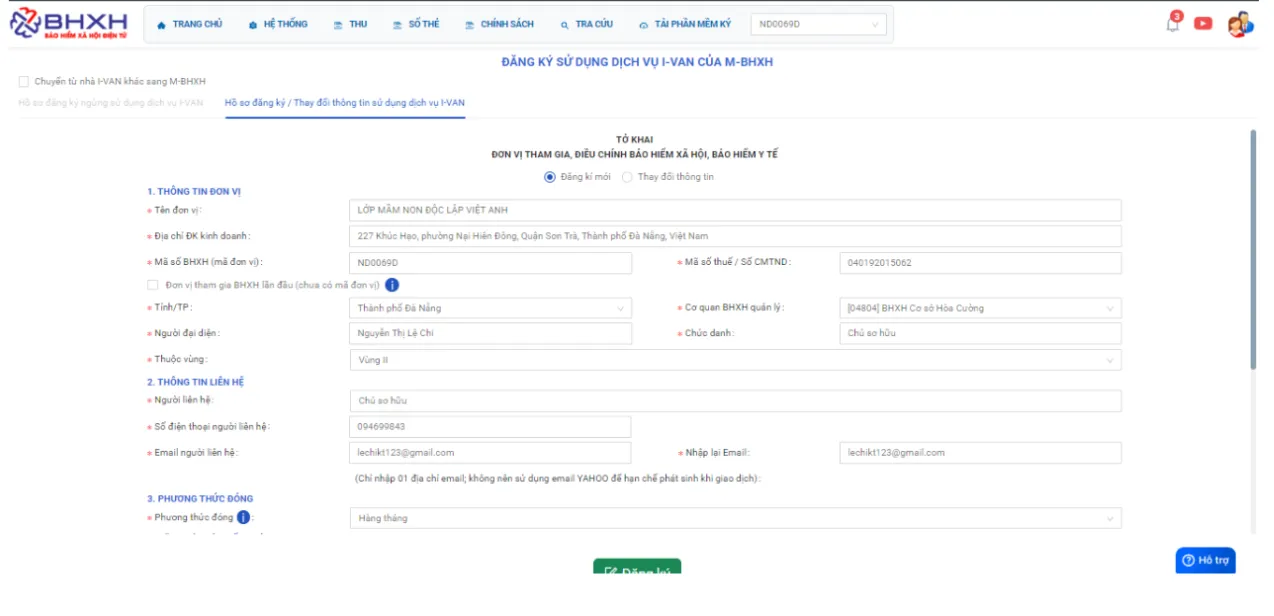Click info icon beside first-time BHXH checkbox
Screen dimensions: 1274x616
click(392, 285)
